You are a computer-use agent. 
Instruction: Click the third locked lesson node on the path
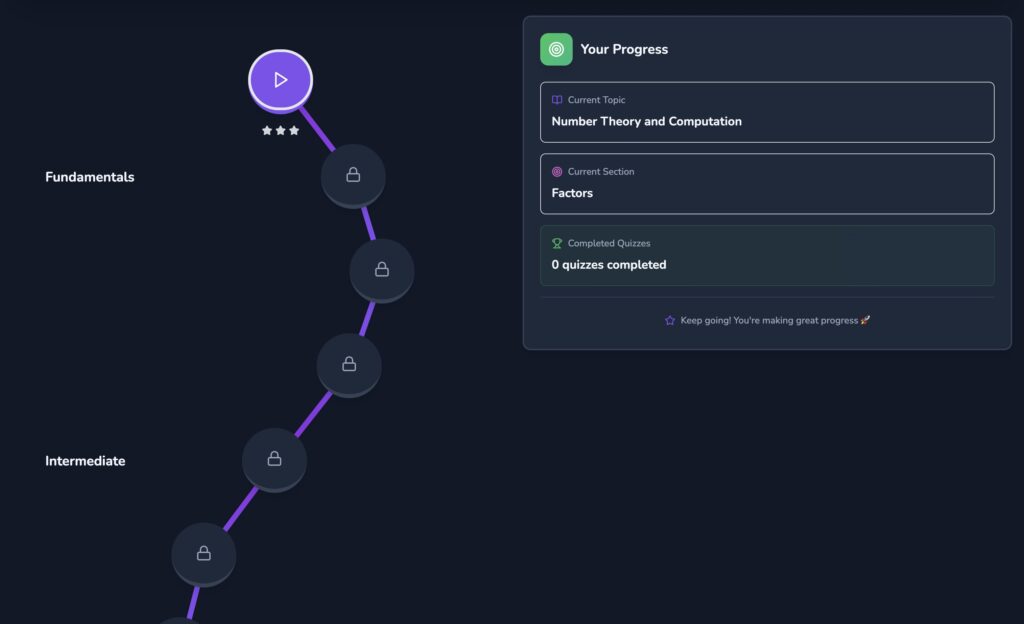[349, 364]
